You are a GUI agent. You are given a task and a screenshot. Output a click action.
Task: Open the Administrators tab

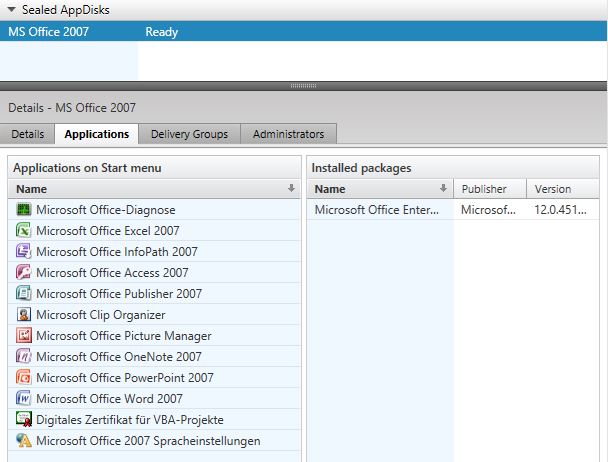[288, 134]
